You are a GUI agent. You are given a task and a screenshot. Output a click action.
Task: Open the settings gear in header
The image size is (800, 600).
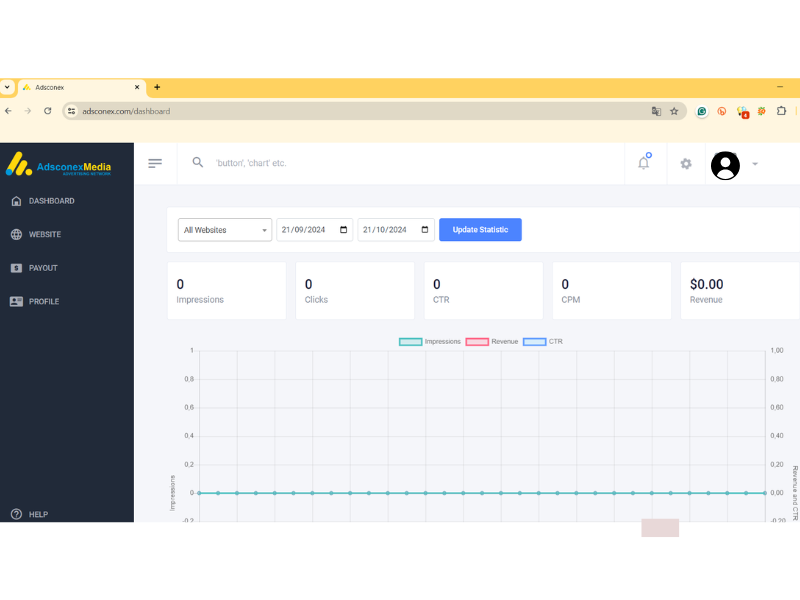click(x=686, y=163)
